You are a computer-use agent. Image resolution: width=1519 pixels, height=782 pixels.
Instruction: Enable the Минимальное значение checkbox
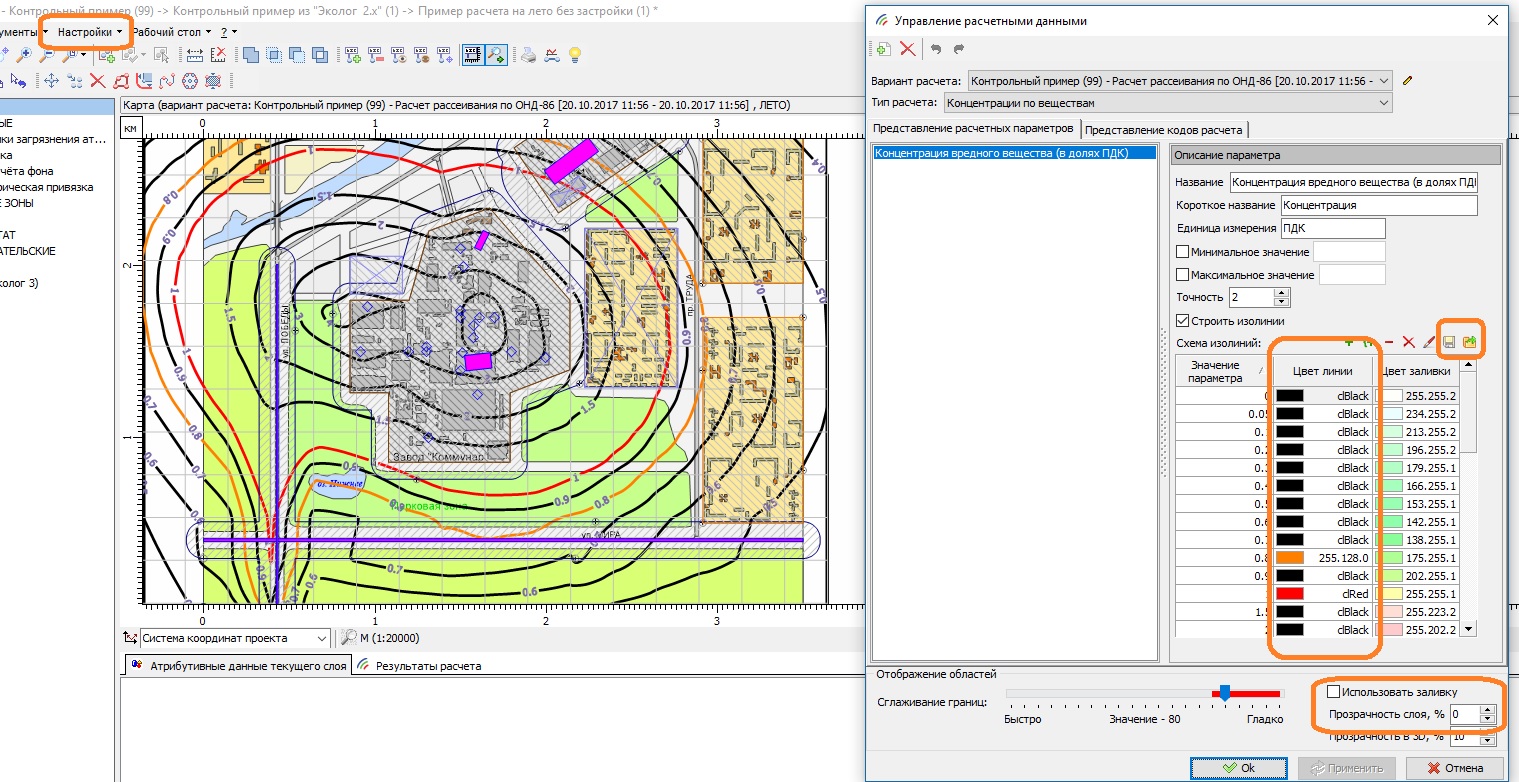(1183, 252)
